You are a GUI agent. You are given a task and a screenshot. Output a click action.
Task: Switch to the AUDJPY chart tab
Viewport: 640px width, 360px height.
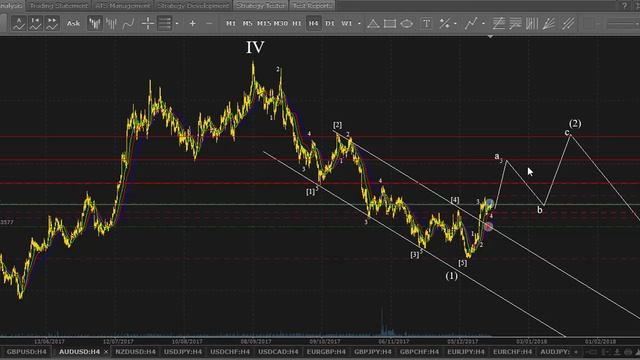click(555, 351)
